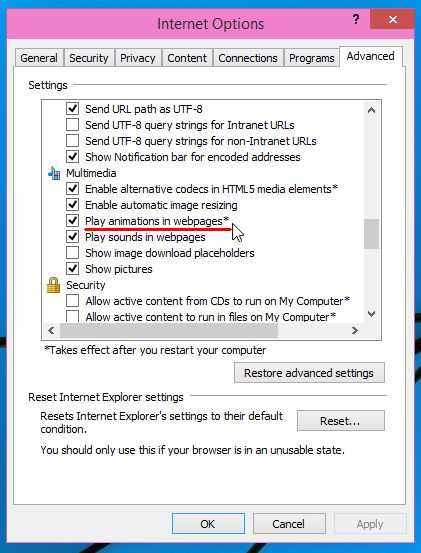
Task: Close the Internet Options dialog
Action: 392,19
